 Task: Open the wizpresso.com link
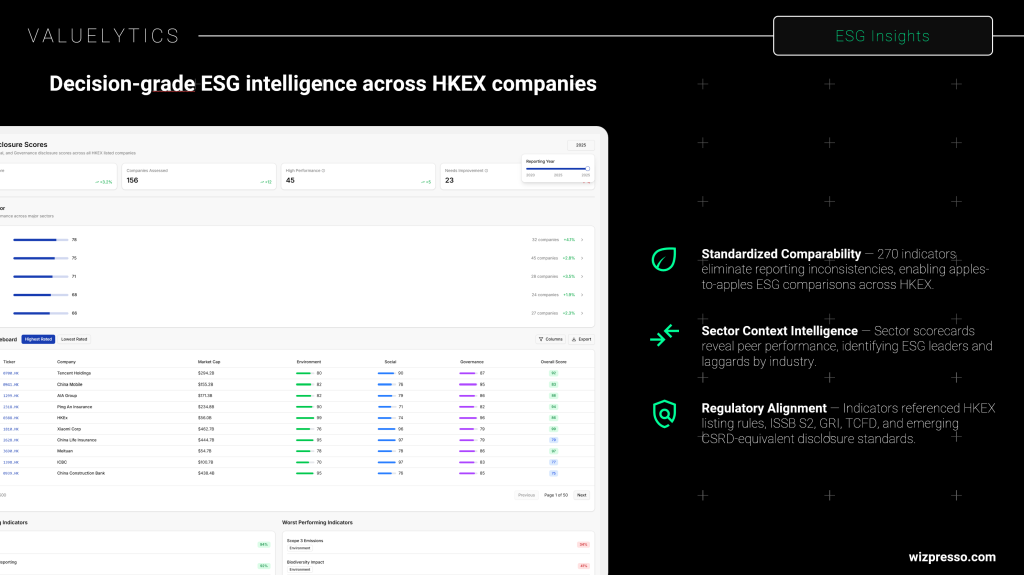click(951, 557)
